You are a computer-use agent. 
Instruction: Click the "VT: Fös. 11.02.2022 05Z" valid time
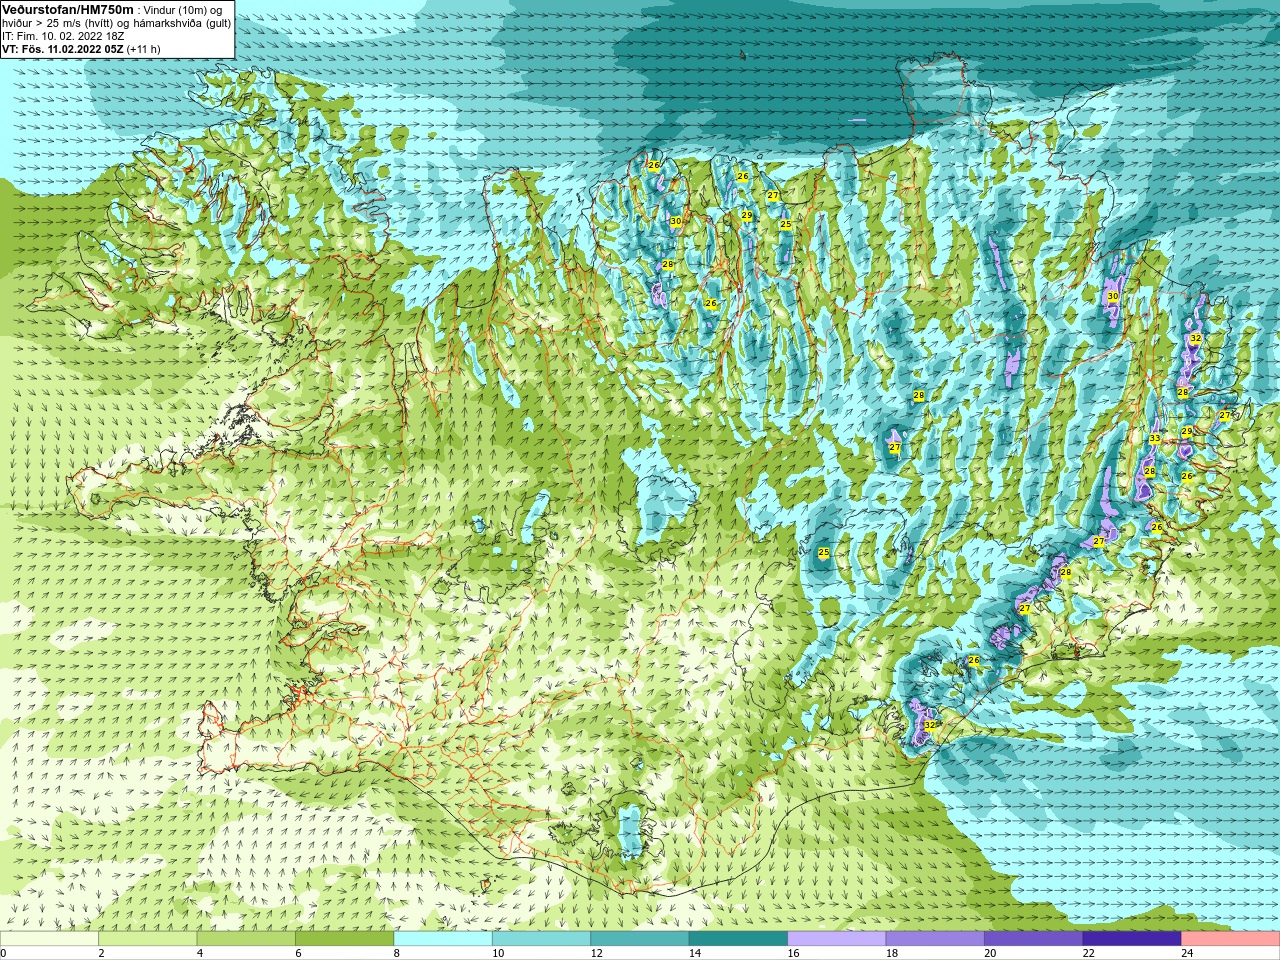point(63,49)
